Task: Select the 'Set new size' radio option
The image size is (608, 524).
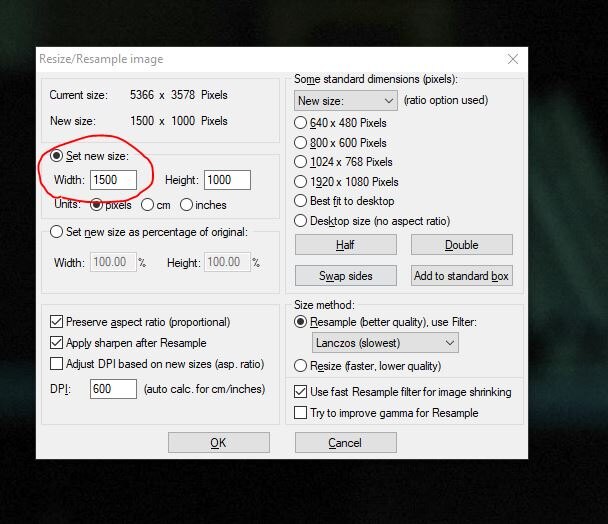Action: click(57, 158)
